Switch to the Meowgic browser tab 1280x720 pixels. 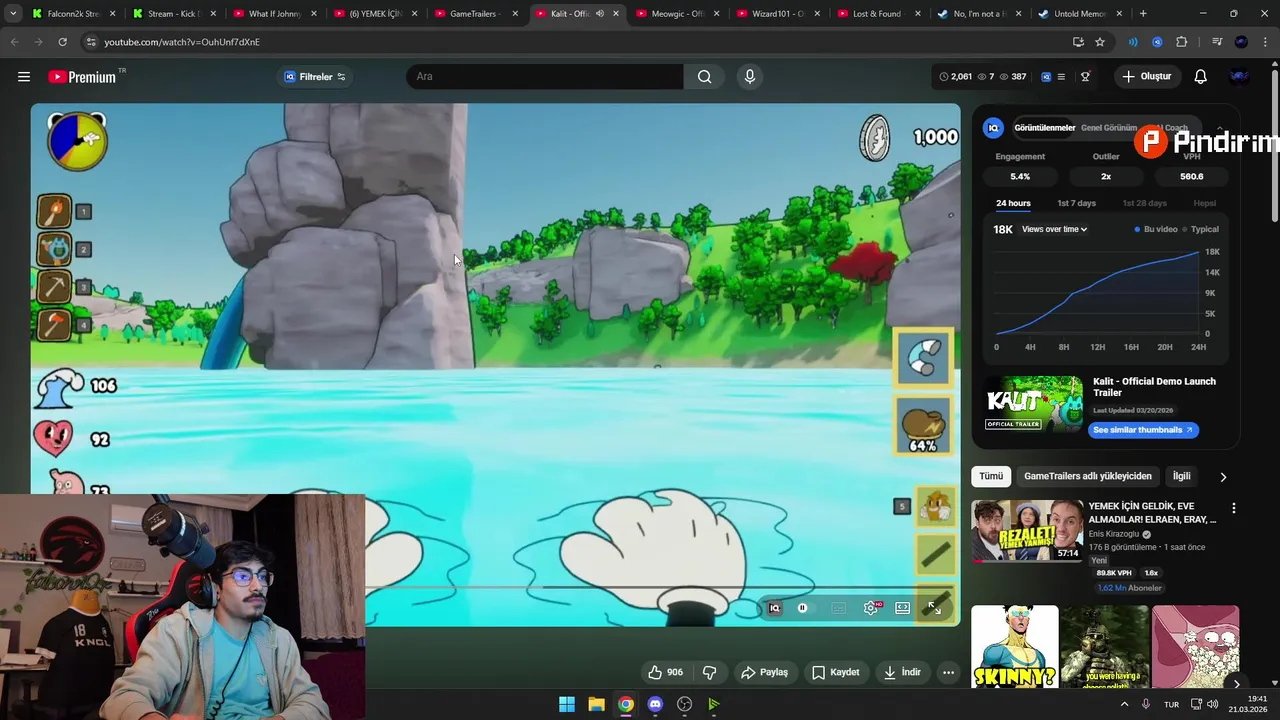(x=677, y=14)
